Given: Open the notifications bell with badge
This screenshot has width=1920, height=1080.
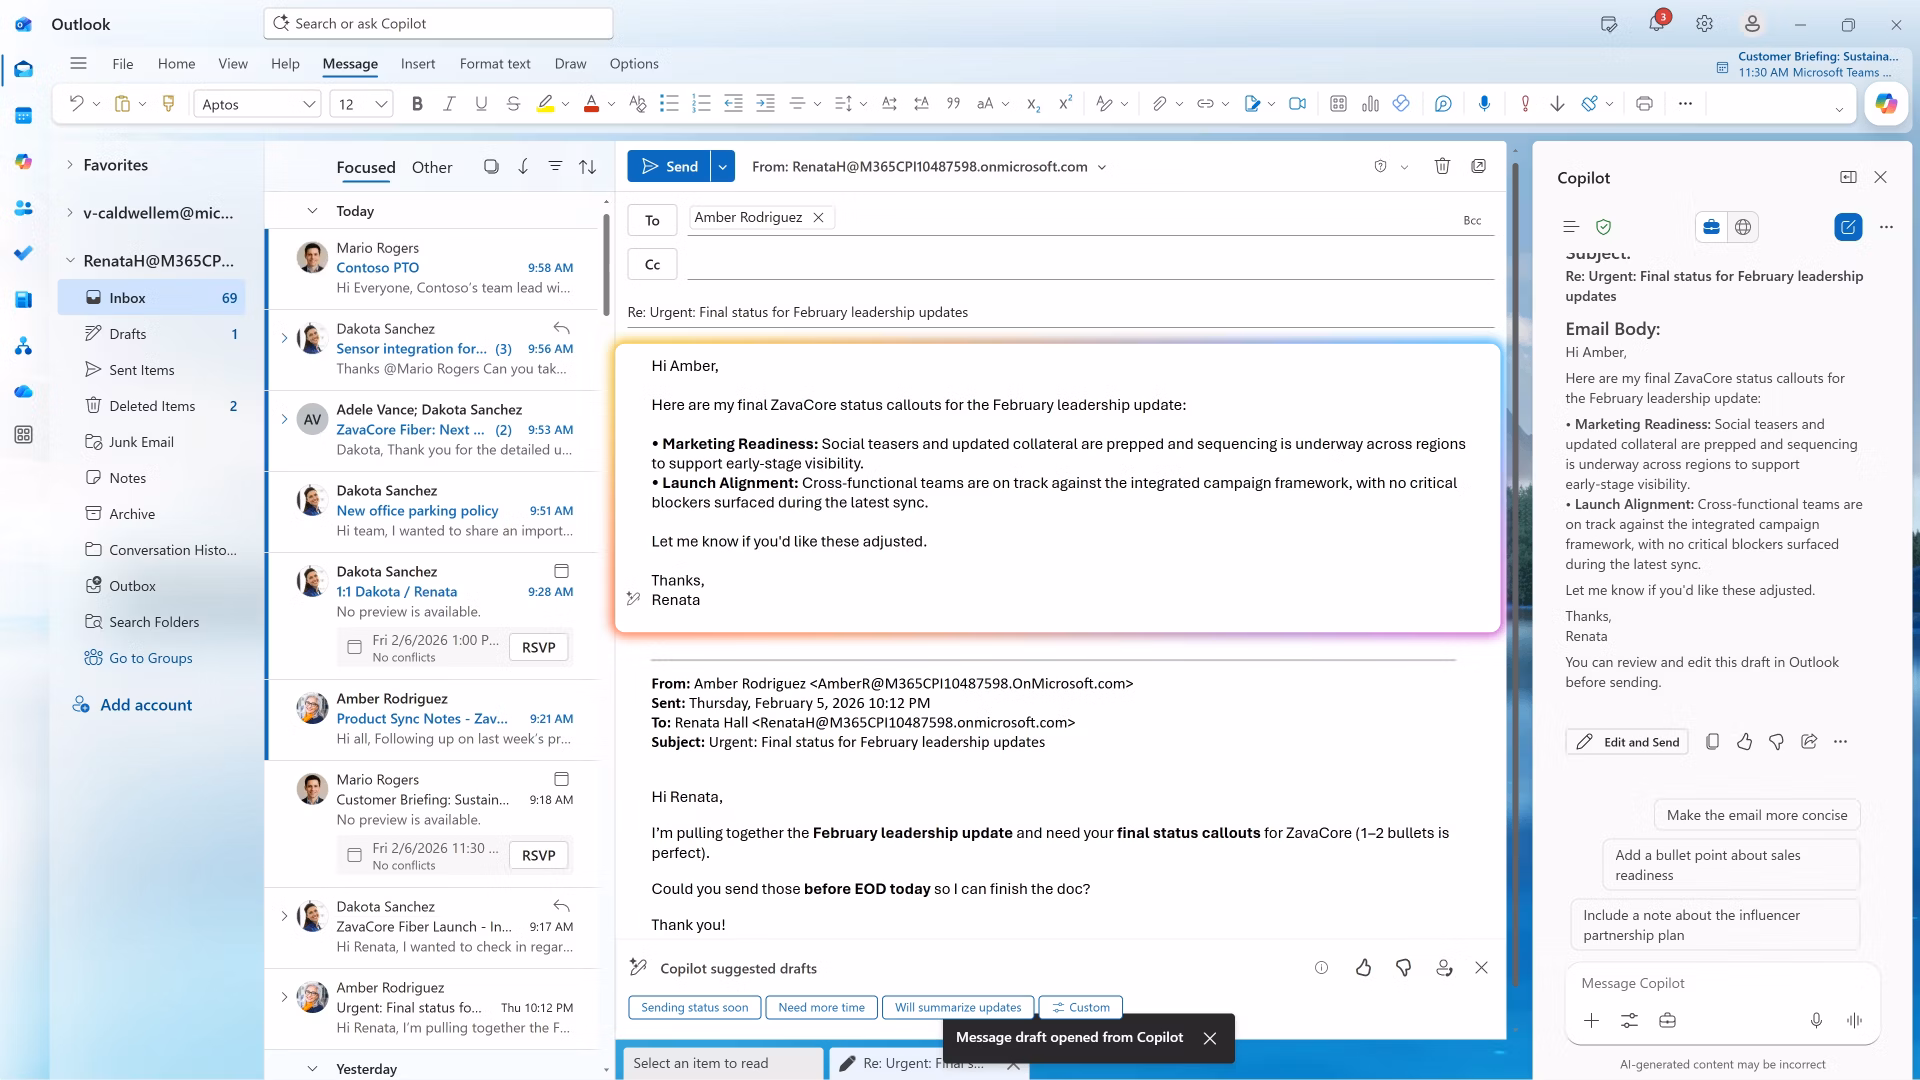Looking at the screenshot, I should 1657,24.
